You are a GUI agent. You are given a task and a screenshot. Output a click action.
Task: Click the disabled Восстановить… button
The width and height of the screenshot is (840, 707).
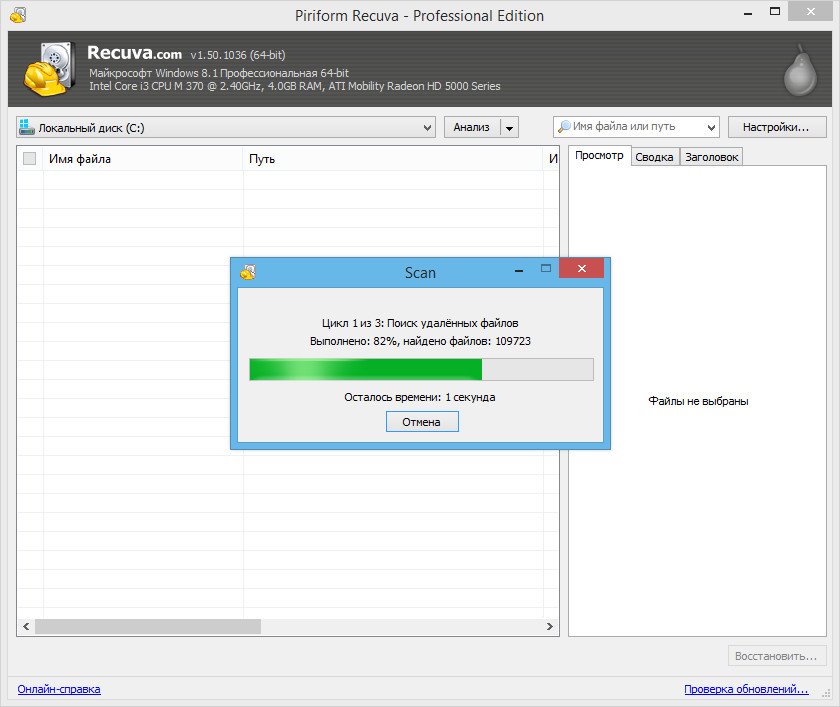[x=776, y=656]
